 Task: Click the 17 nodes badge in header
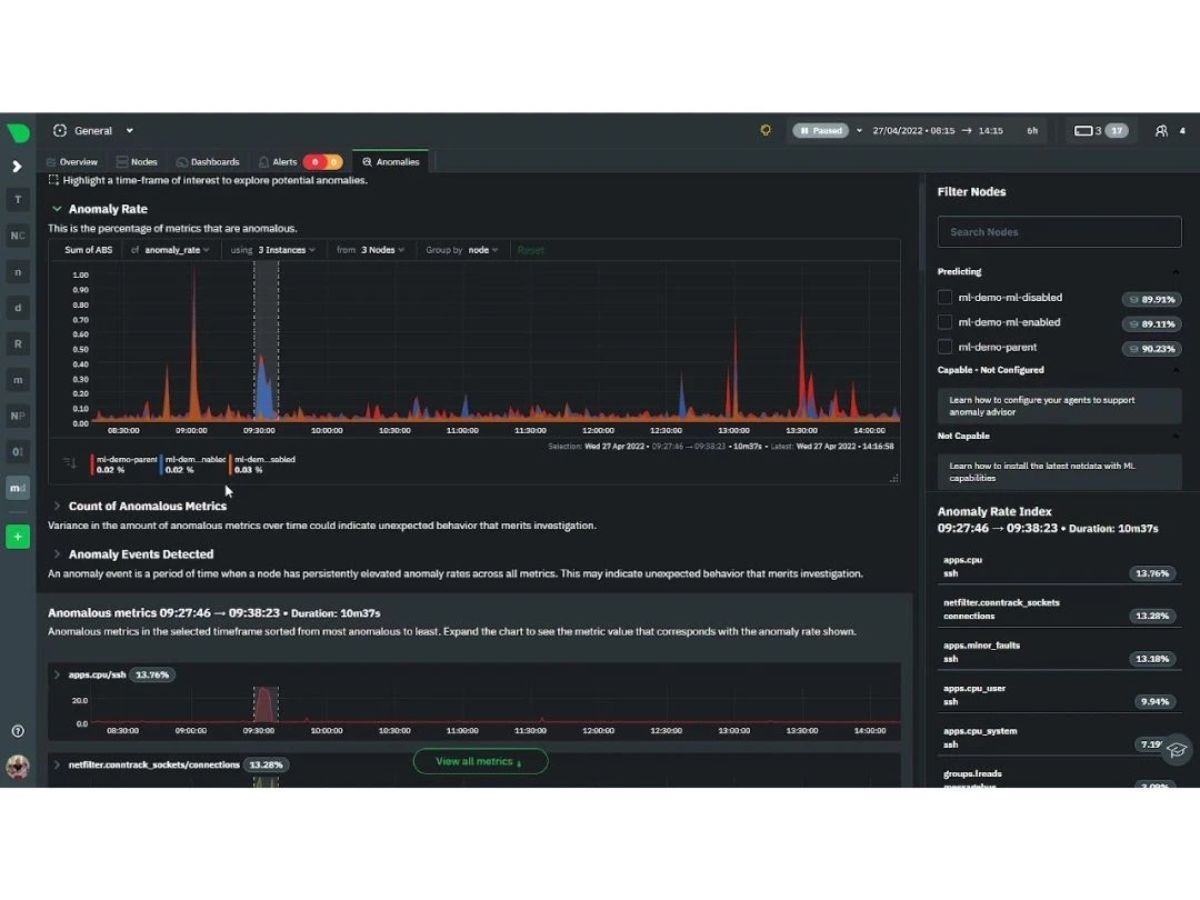click(x=1117, y=131)
